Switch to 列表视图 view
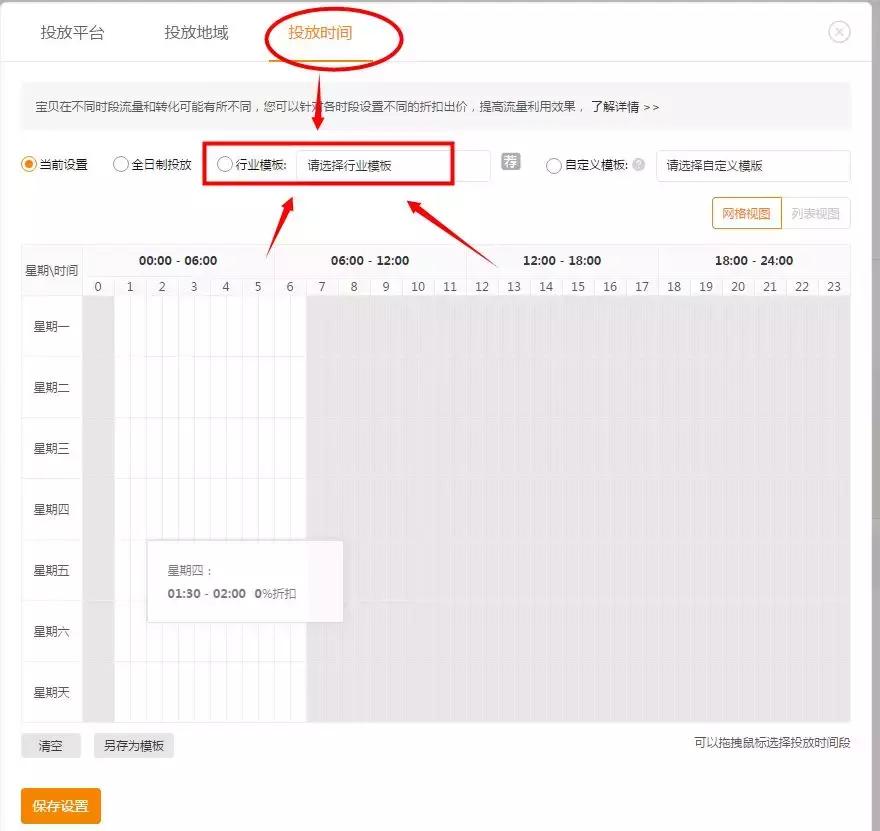 coord(817,213)
